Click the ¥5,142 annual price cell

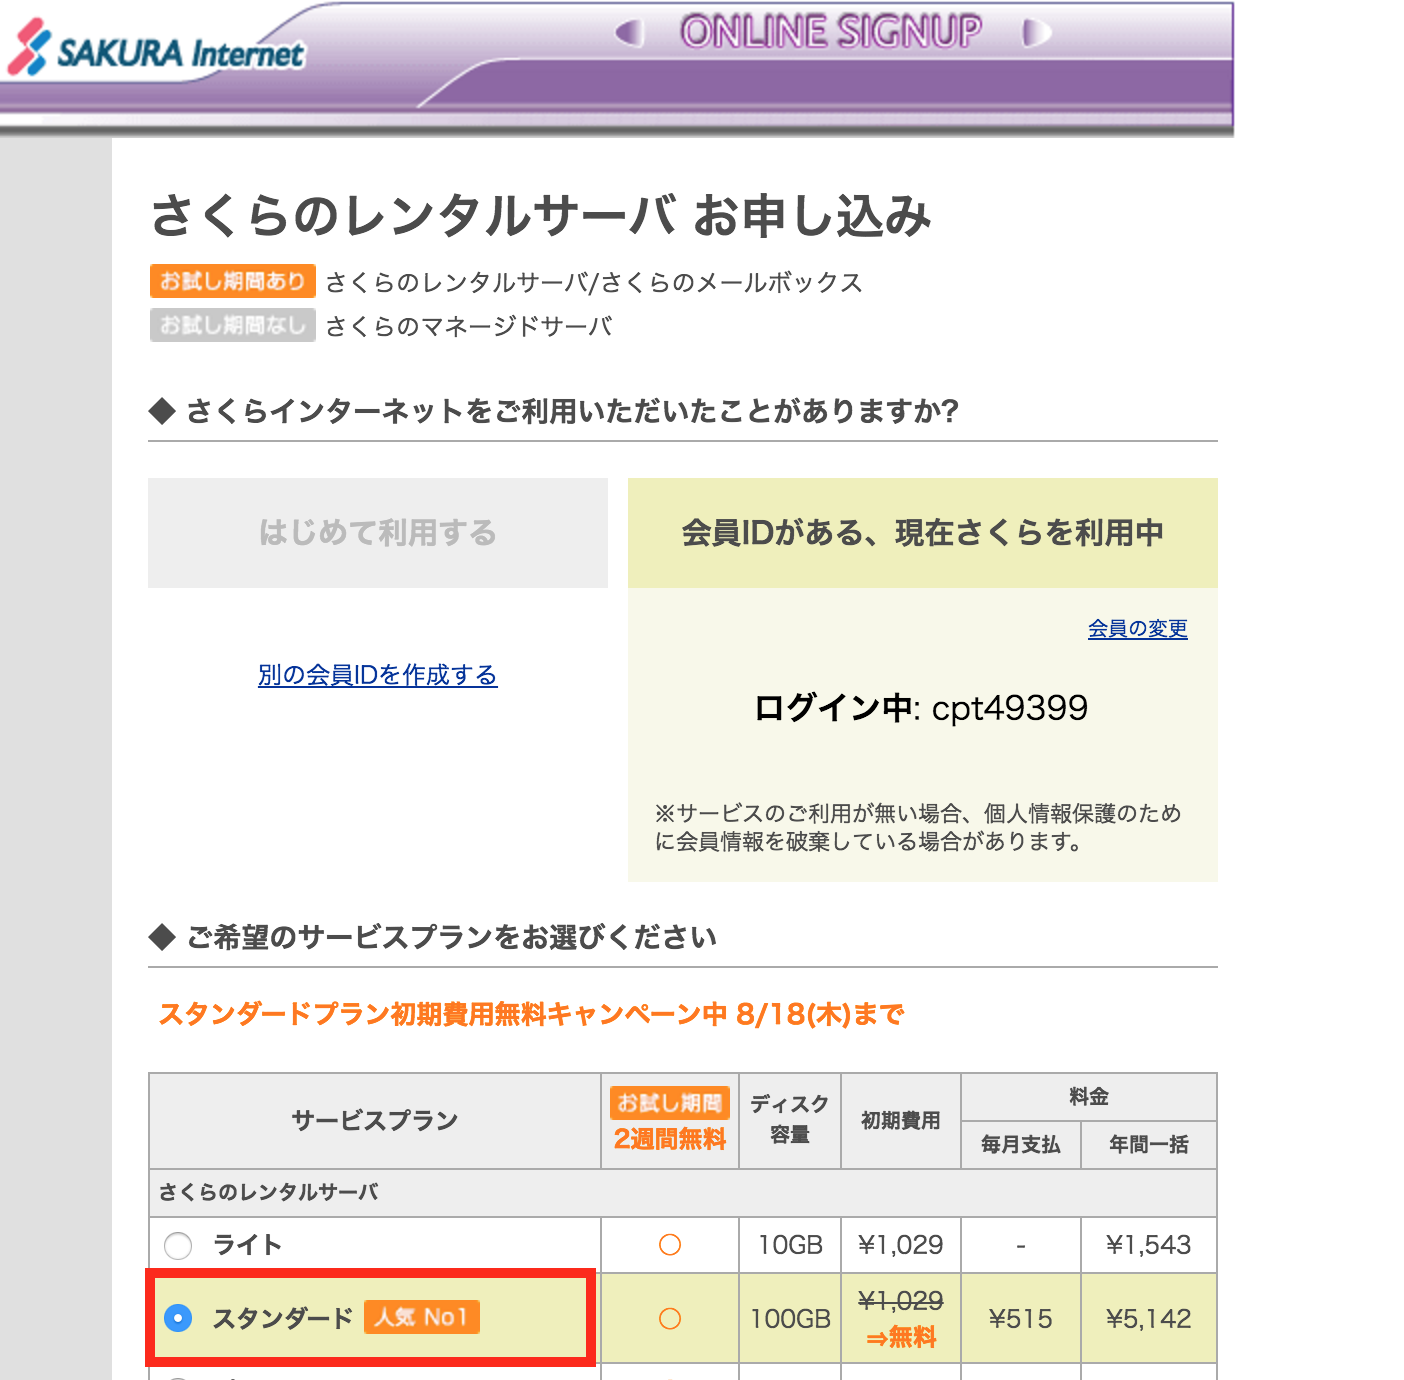coord(1149,1319)
